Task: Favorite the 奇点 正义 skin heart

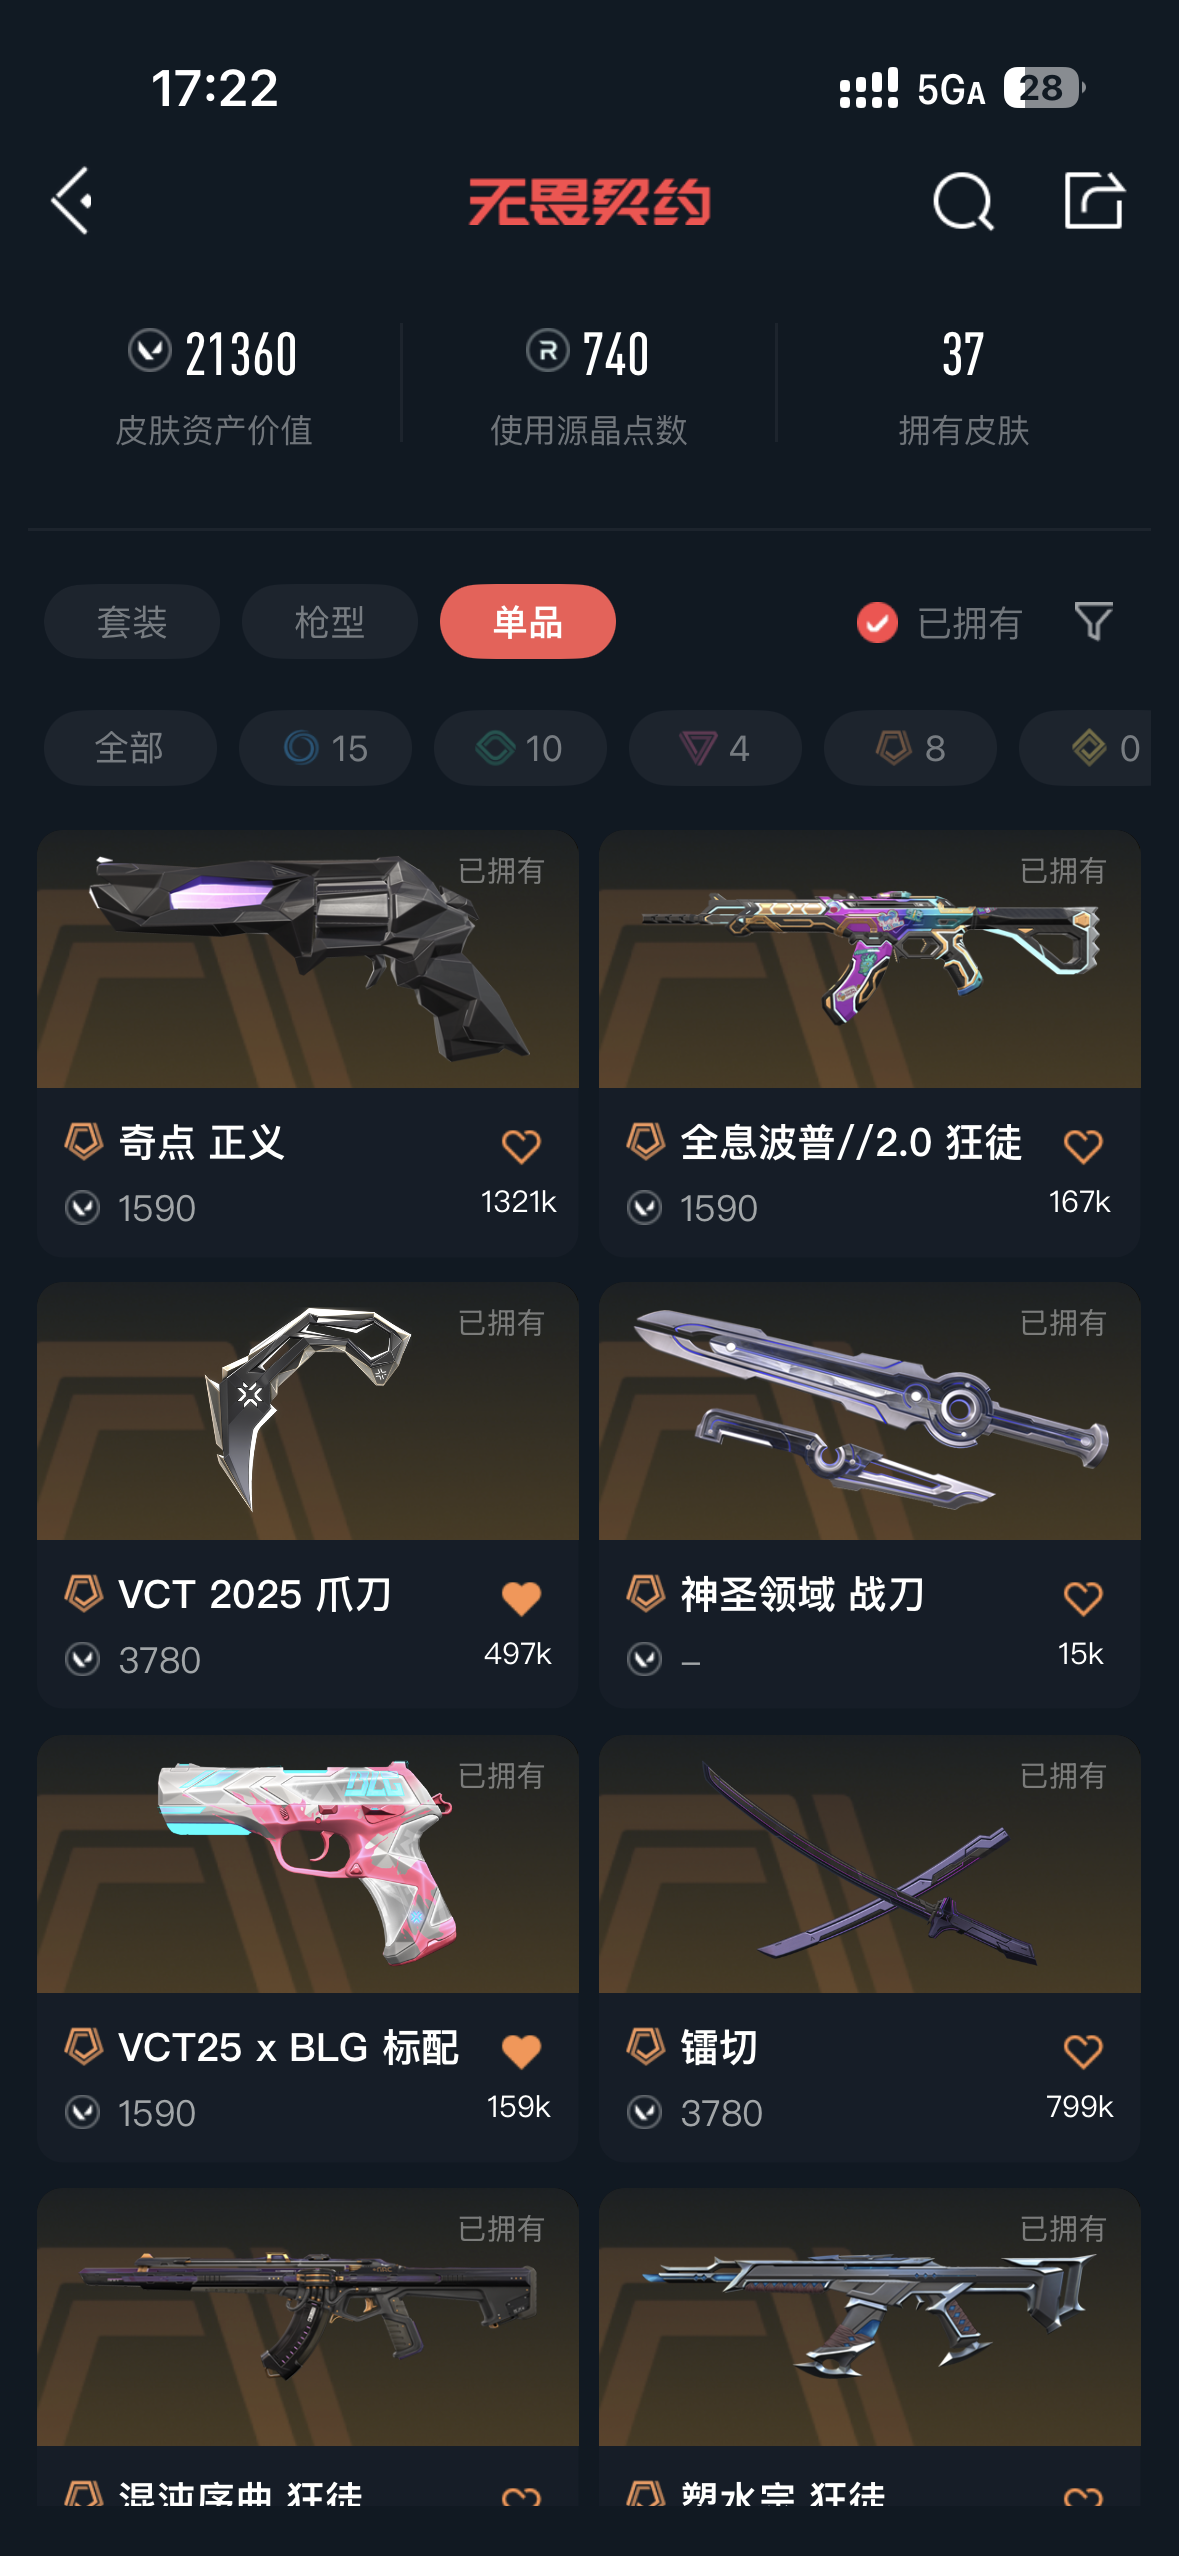Action: tap(521, 1146)
